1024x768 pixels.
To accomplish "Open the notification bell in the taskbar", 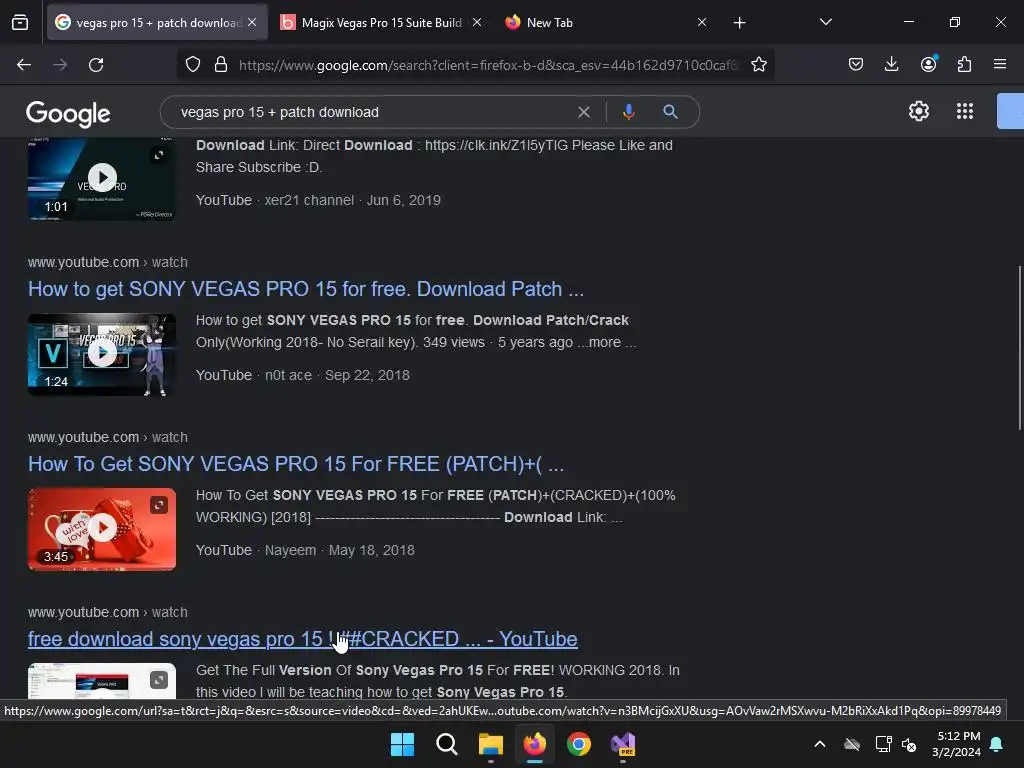I will 997,744.
